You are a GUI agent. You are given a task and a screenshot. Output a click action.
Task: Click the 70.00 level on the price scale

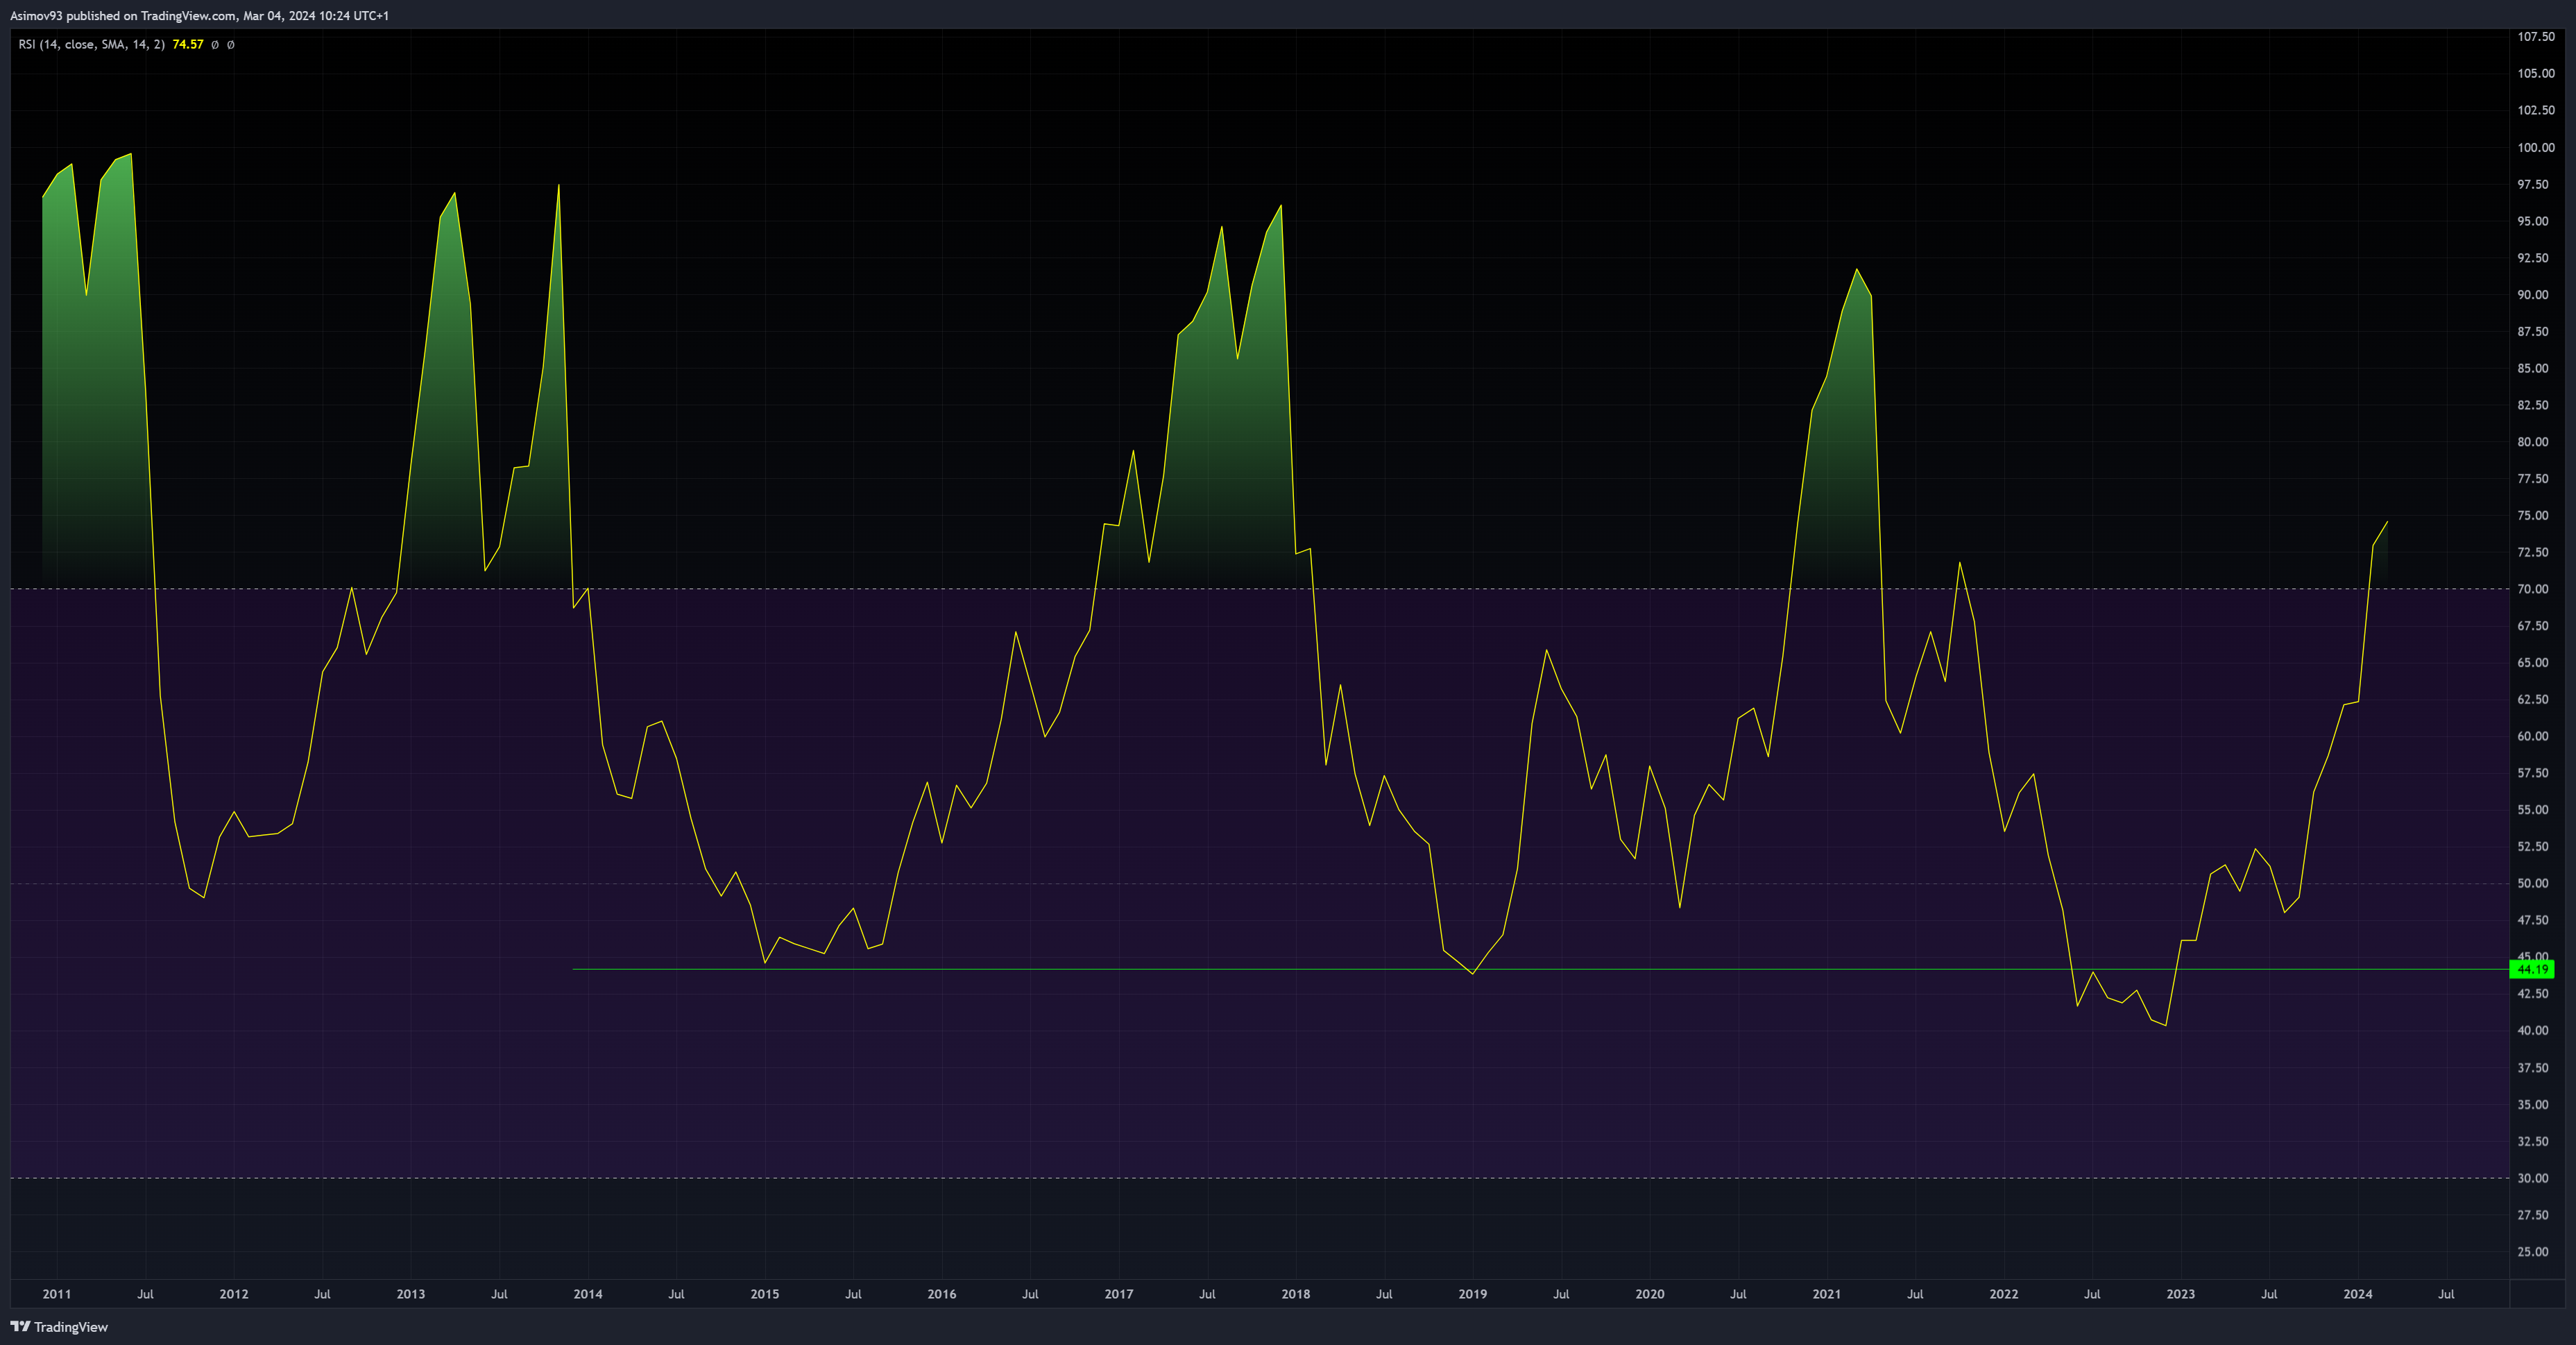(x=2532, y=589)
